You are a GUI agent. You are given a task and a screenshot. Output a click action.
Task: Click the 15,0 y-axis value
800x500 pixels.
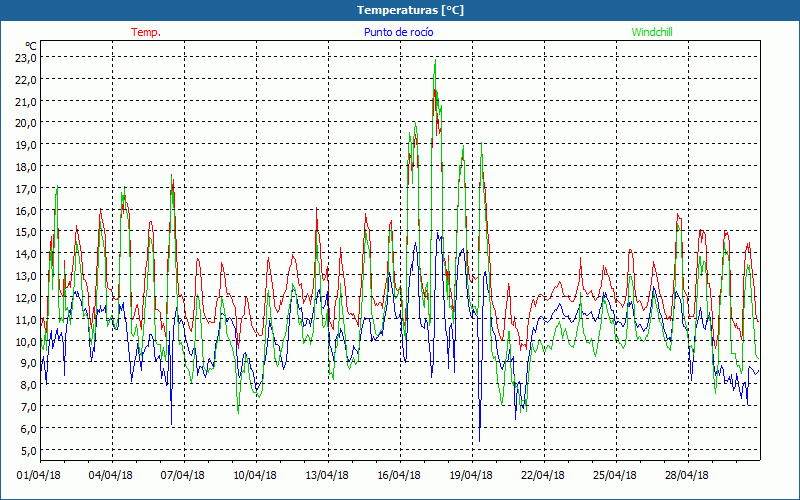(x=26, y=232)
